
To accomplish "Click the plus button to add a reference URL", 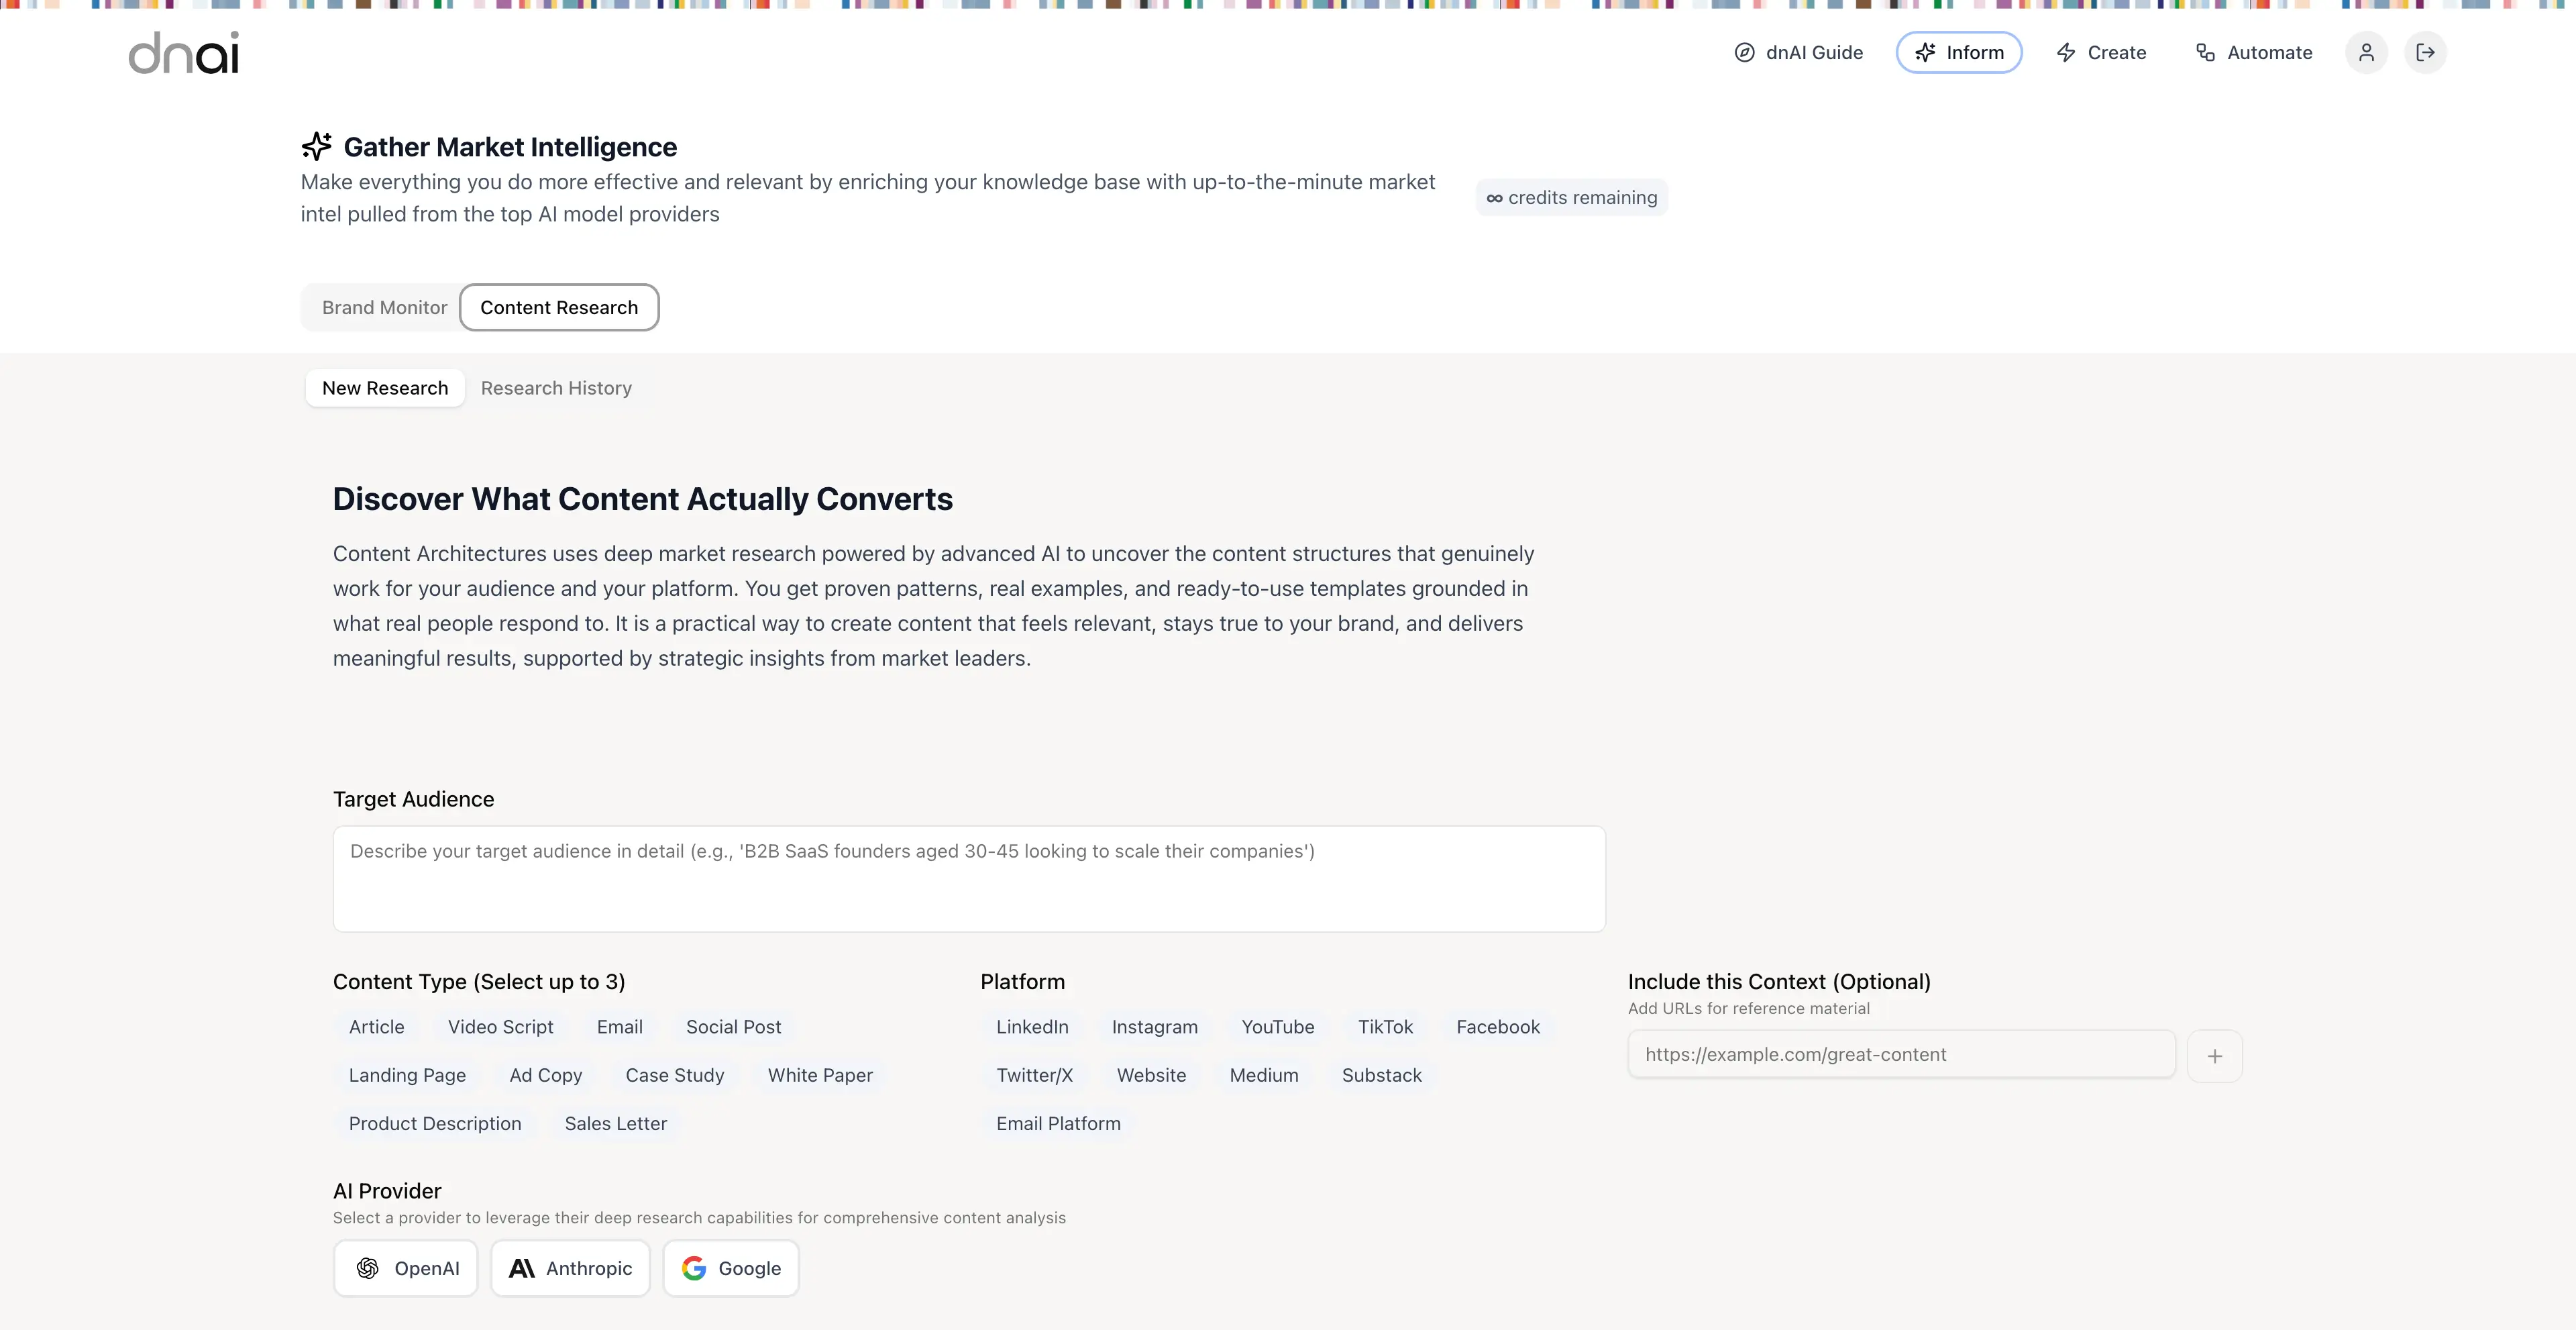I will pos(2215,1055).
